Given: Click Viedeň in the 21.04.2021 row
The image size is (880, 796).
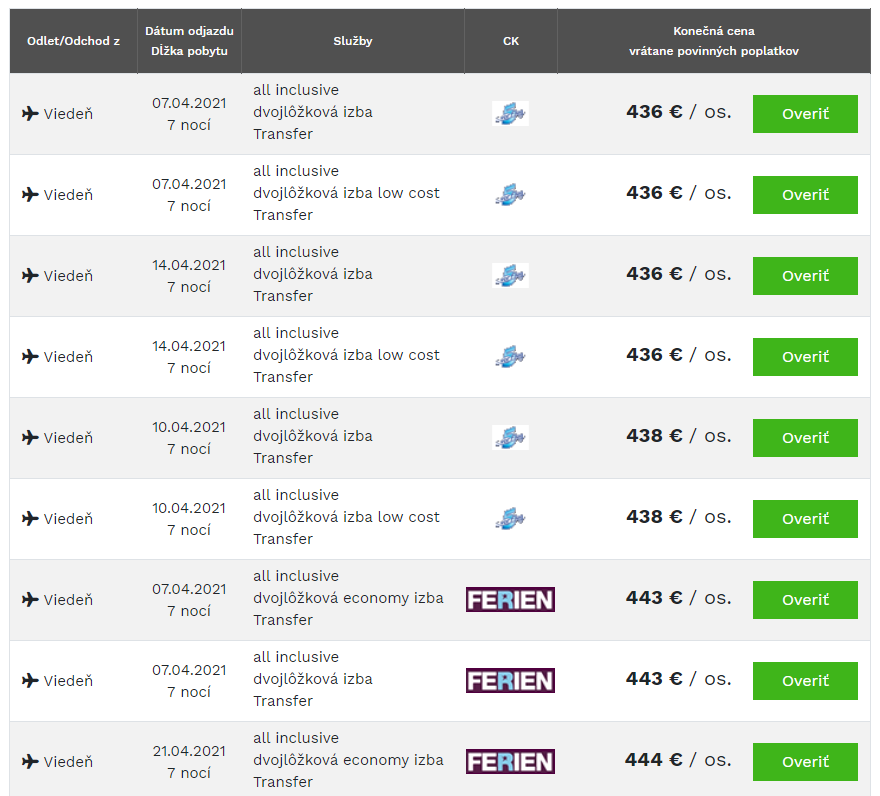Looking at the screenshot, I should click(68, 762).
